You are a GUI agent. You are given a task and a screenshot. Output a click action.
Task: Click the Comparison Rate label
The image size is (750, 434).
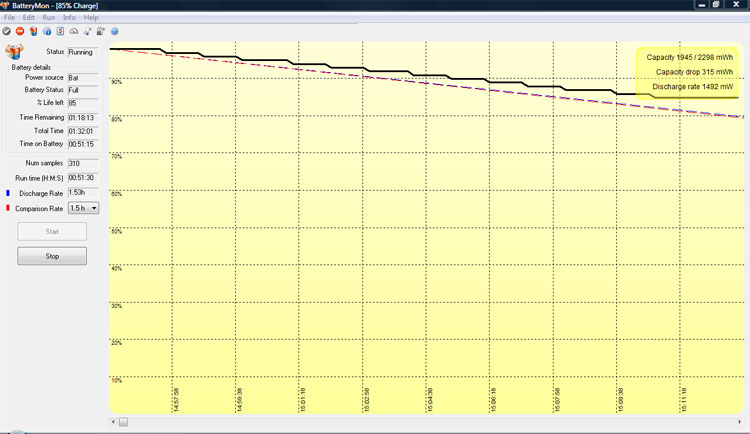39,209
